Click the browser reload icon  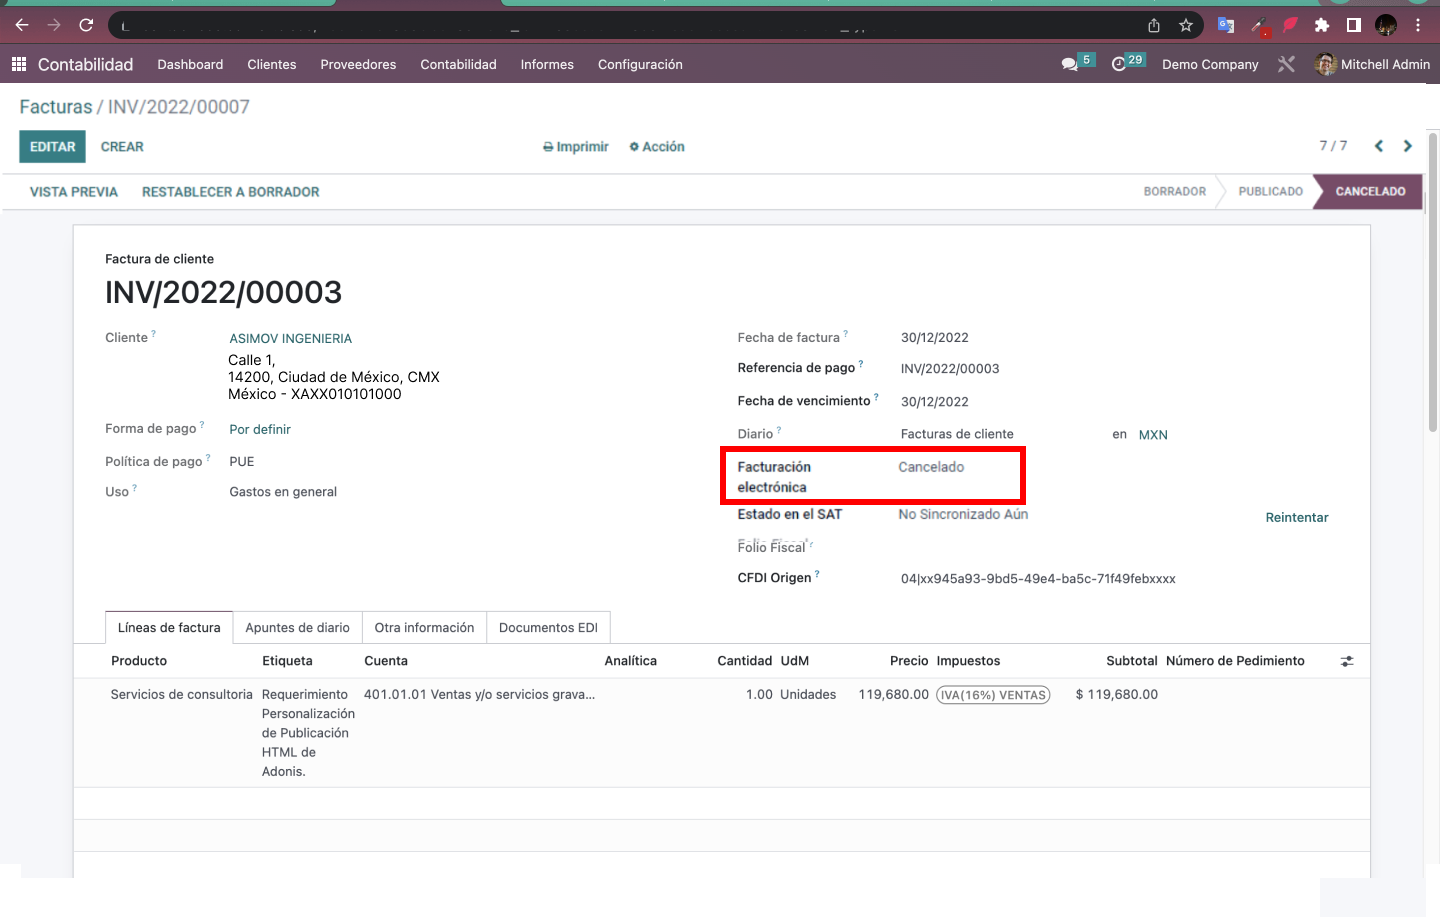[x=86, y=25]
